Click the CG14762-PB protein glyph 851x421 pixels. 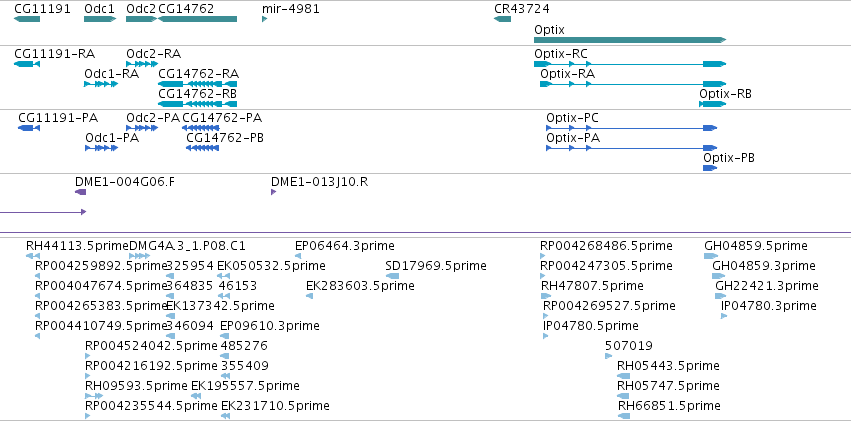coord(202,148)
